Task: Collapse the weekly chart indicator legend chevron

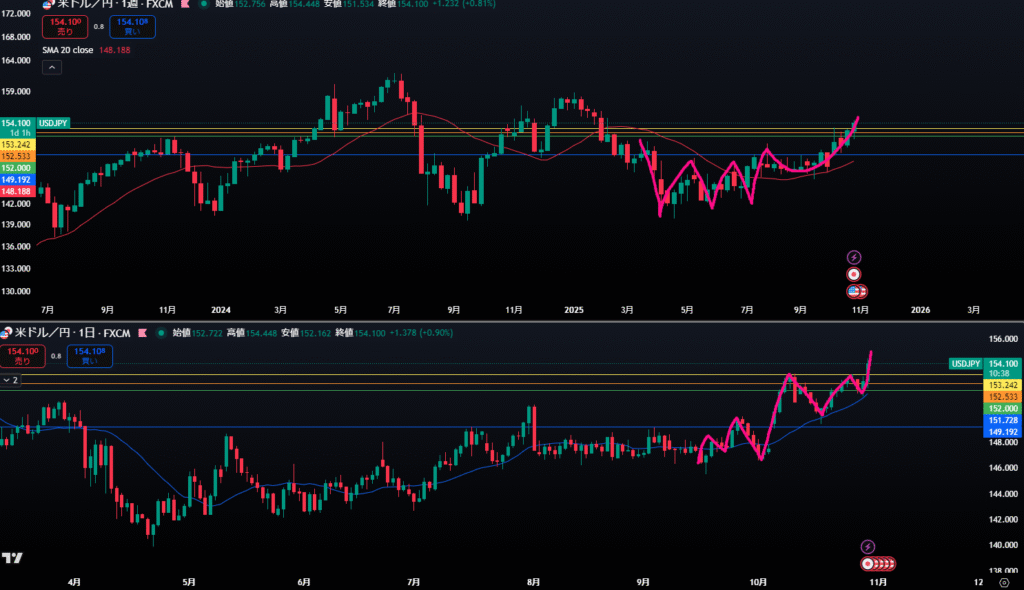Action: click(x=52, y=68)
